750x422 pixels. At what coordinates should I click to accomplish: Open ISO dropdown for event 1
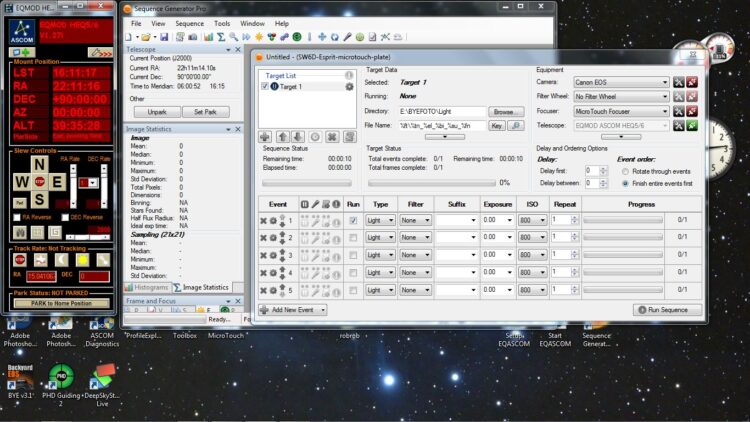(532, 220)
